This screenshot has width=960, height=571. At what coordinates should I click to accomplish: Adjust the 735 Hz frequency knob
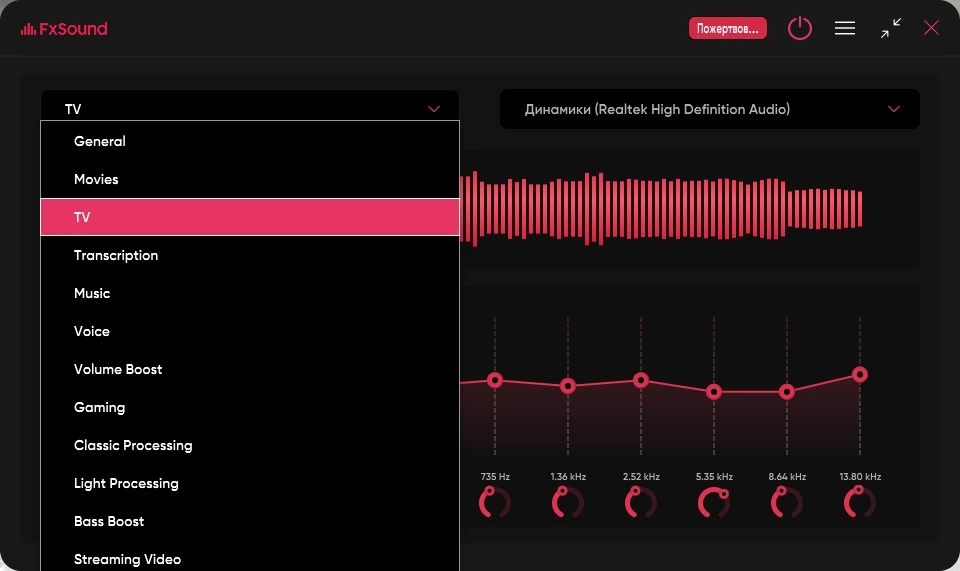[x=495, y=502]
